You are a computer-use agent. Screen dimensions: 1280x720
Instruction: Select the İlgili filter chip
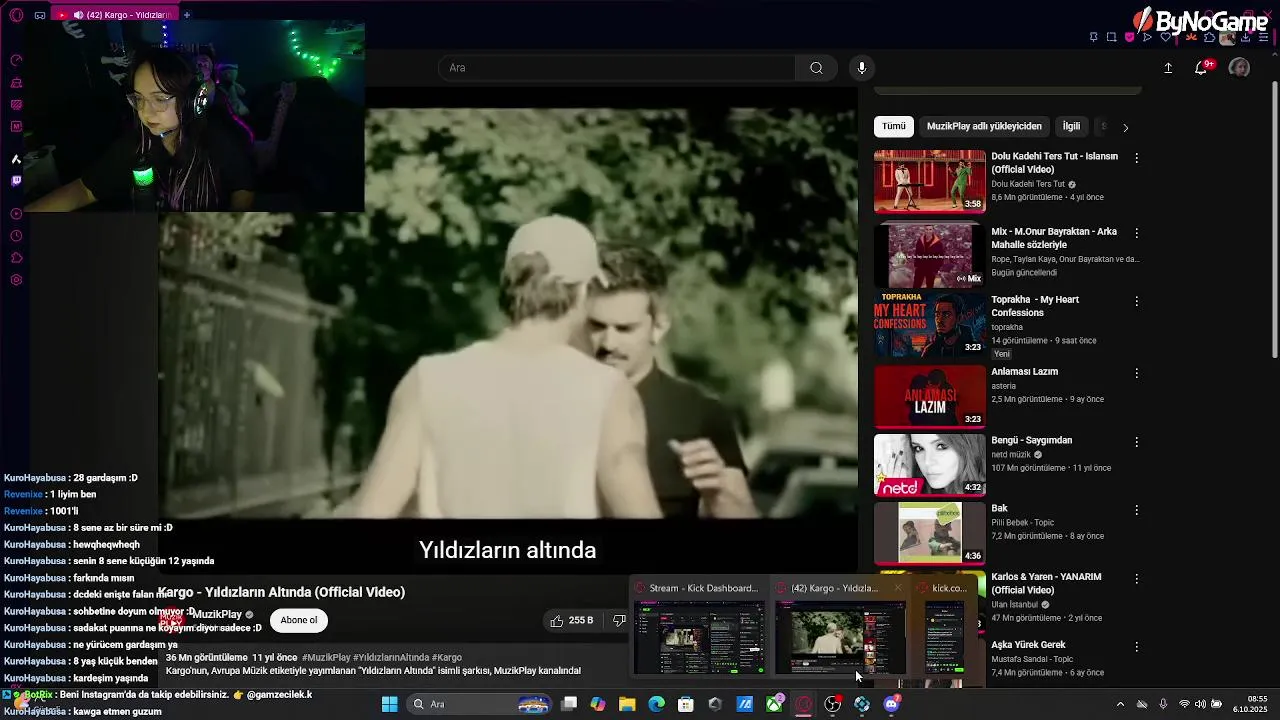coord(1071,126)
